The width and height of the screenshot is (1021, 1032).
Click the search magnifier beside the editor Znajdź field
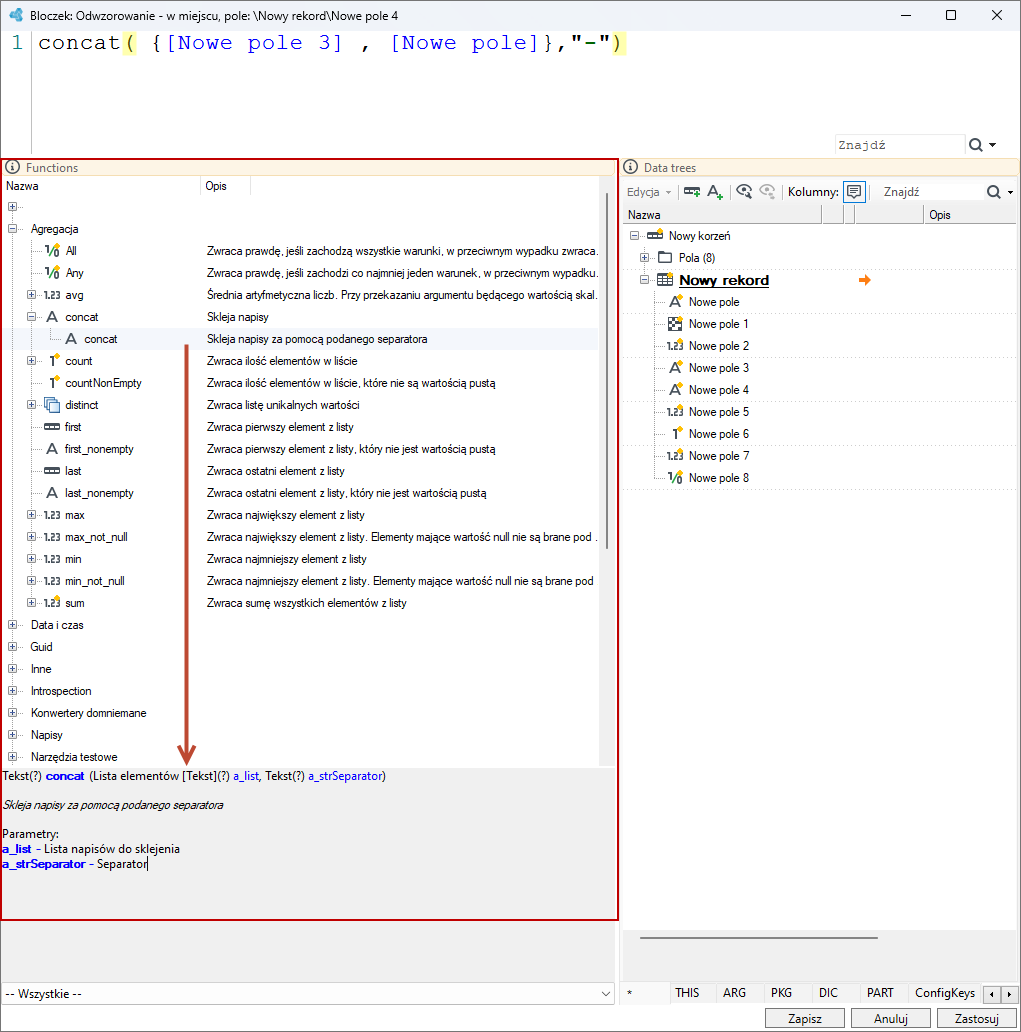pos(976,145)
